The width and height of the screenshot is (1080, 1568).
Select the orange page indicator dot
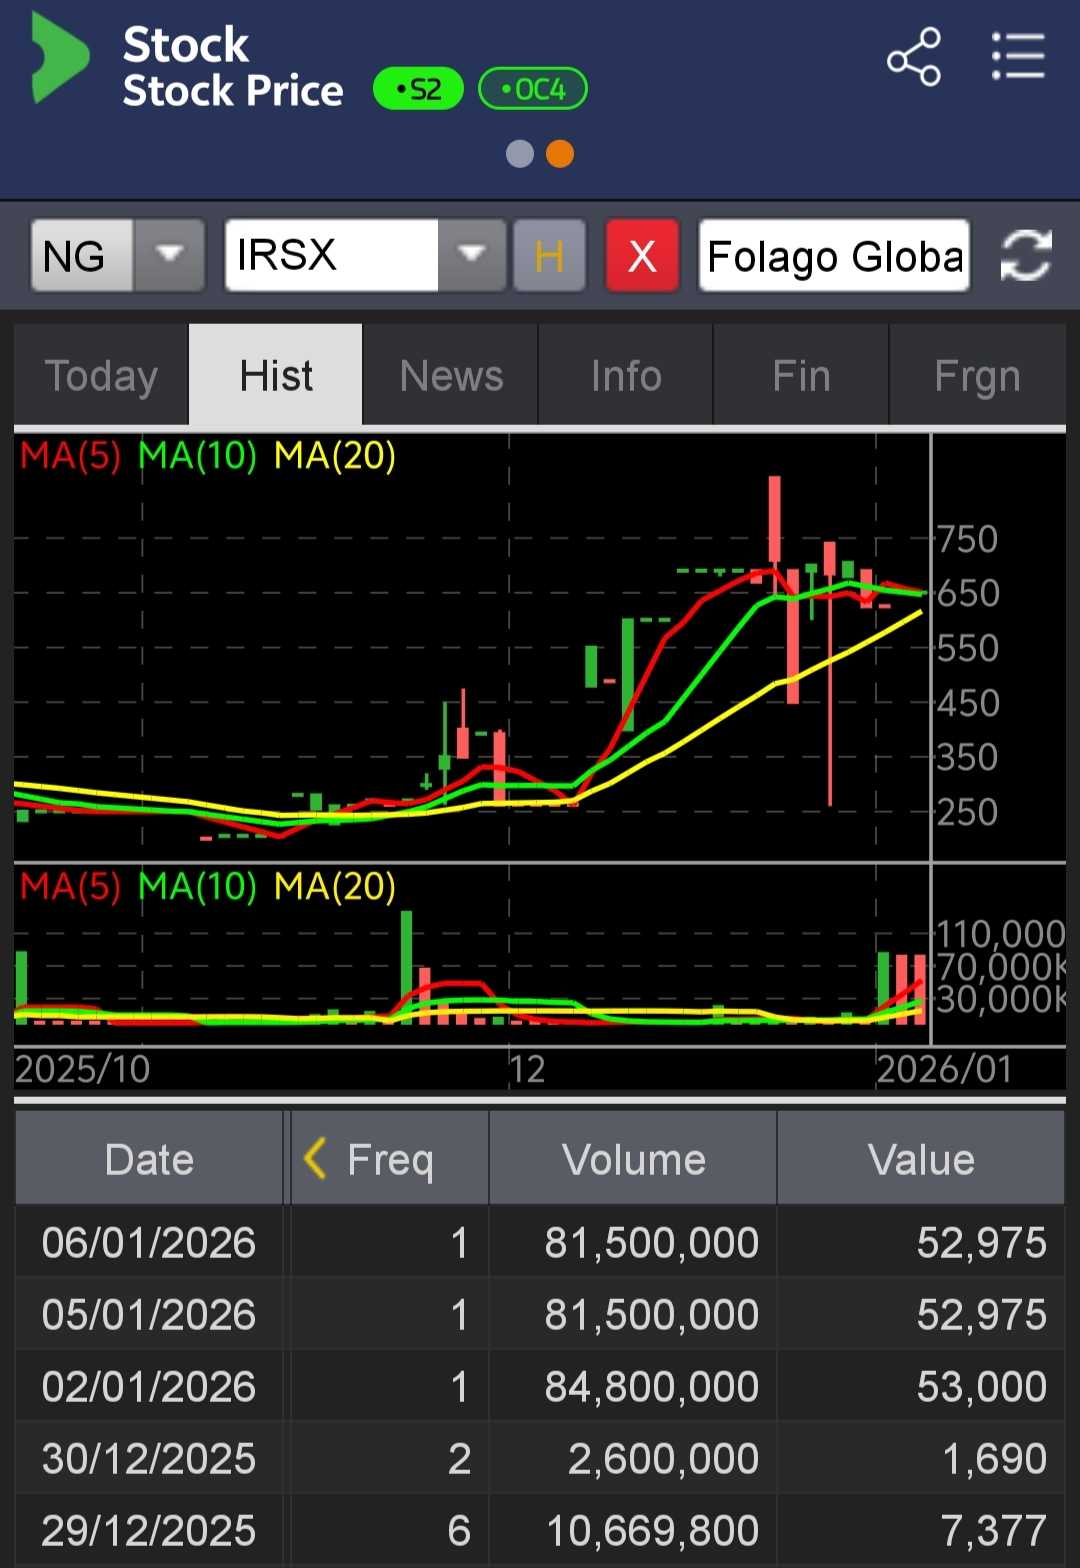[x=560, y=154]
